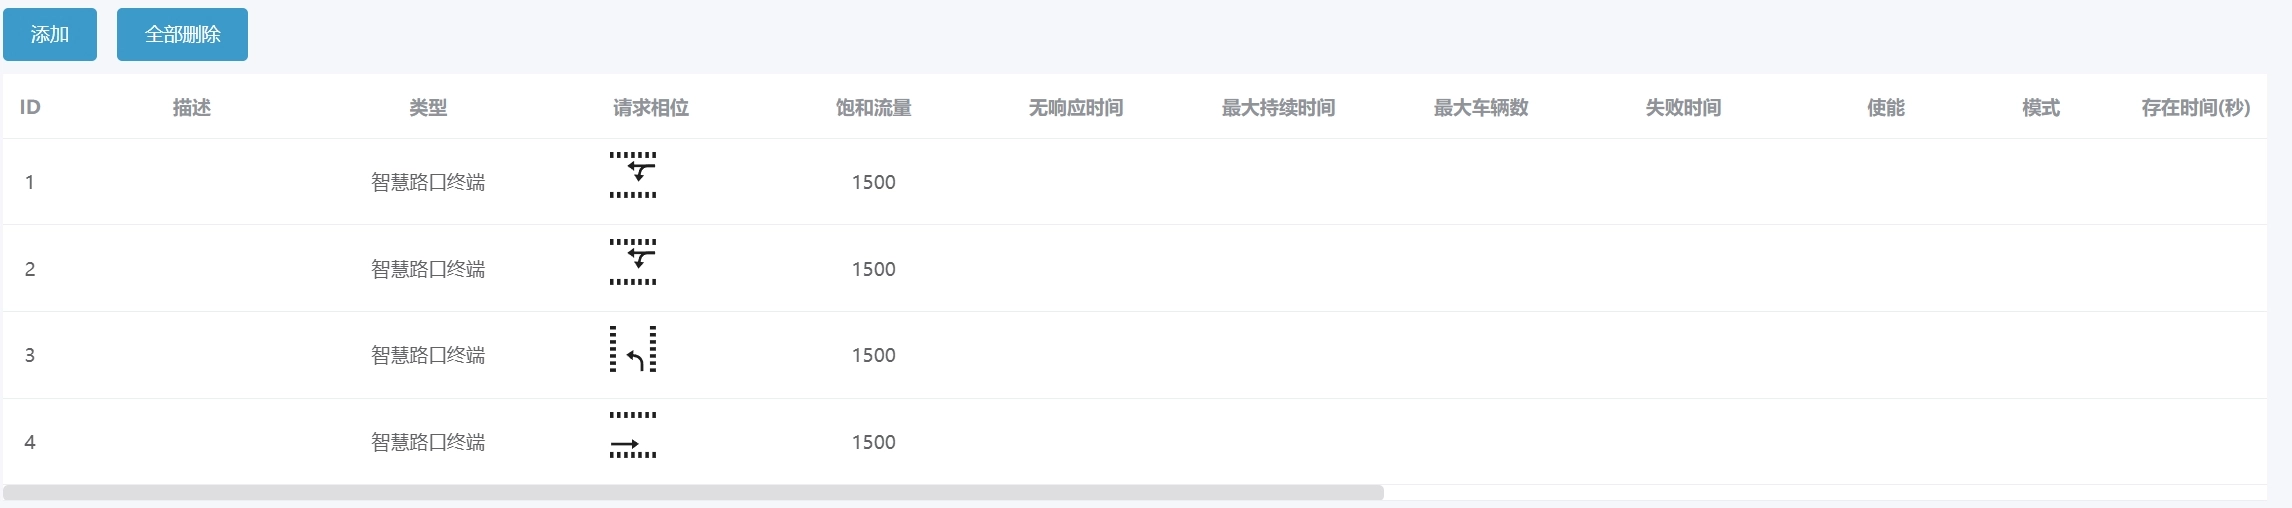Click the 智慧路口终端 type cell in row 3
Screen dimensions: 2292x508
tap(428, 356)
